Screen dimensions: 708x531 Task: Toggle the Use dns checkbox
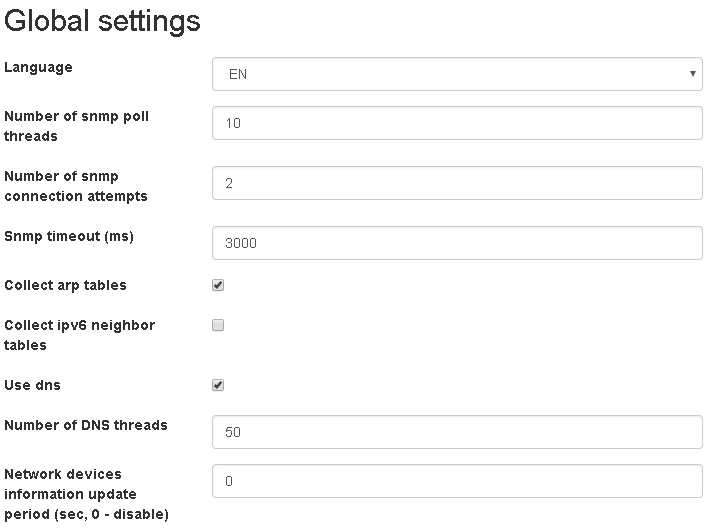(218, 385)
